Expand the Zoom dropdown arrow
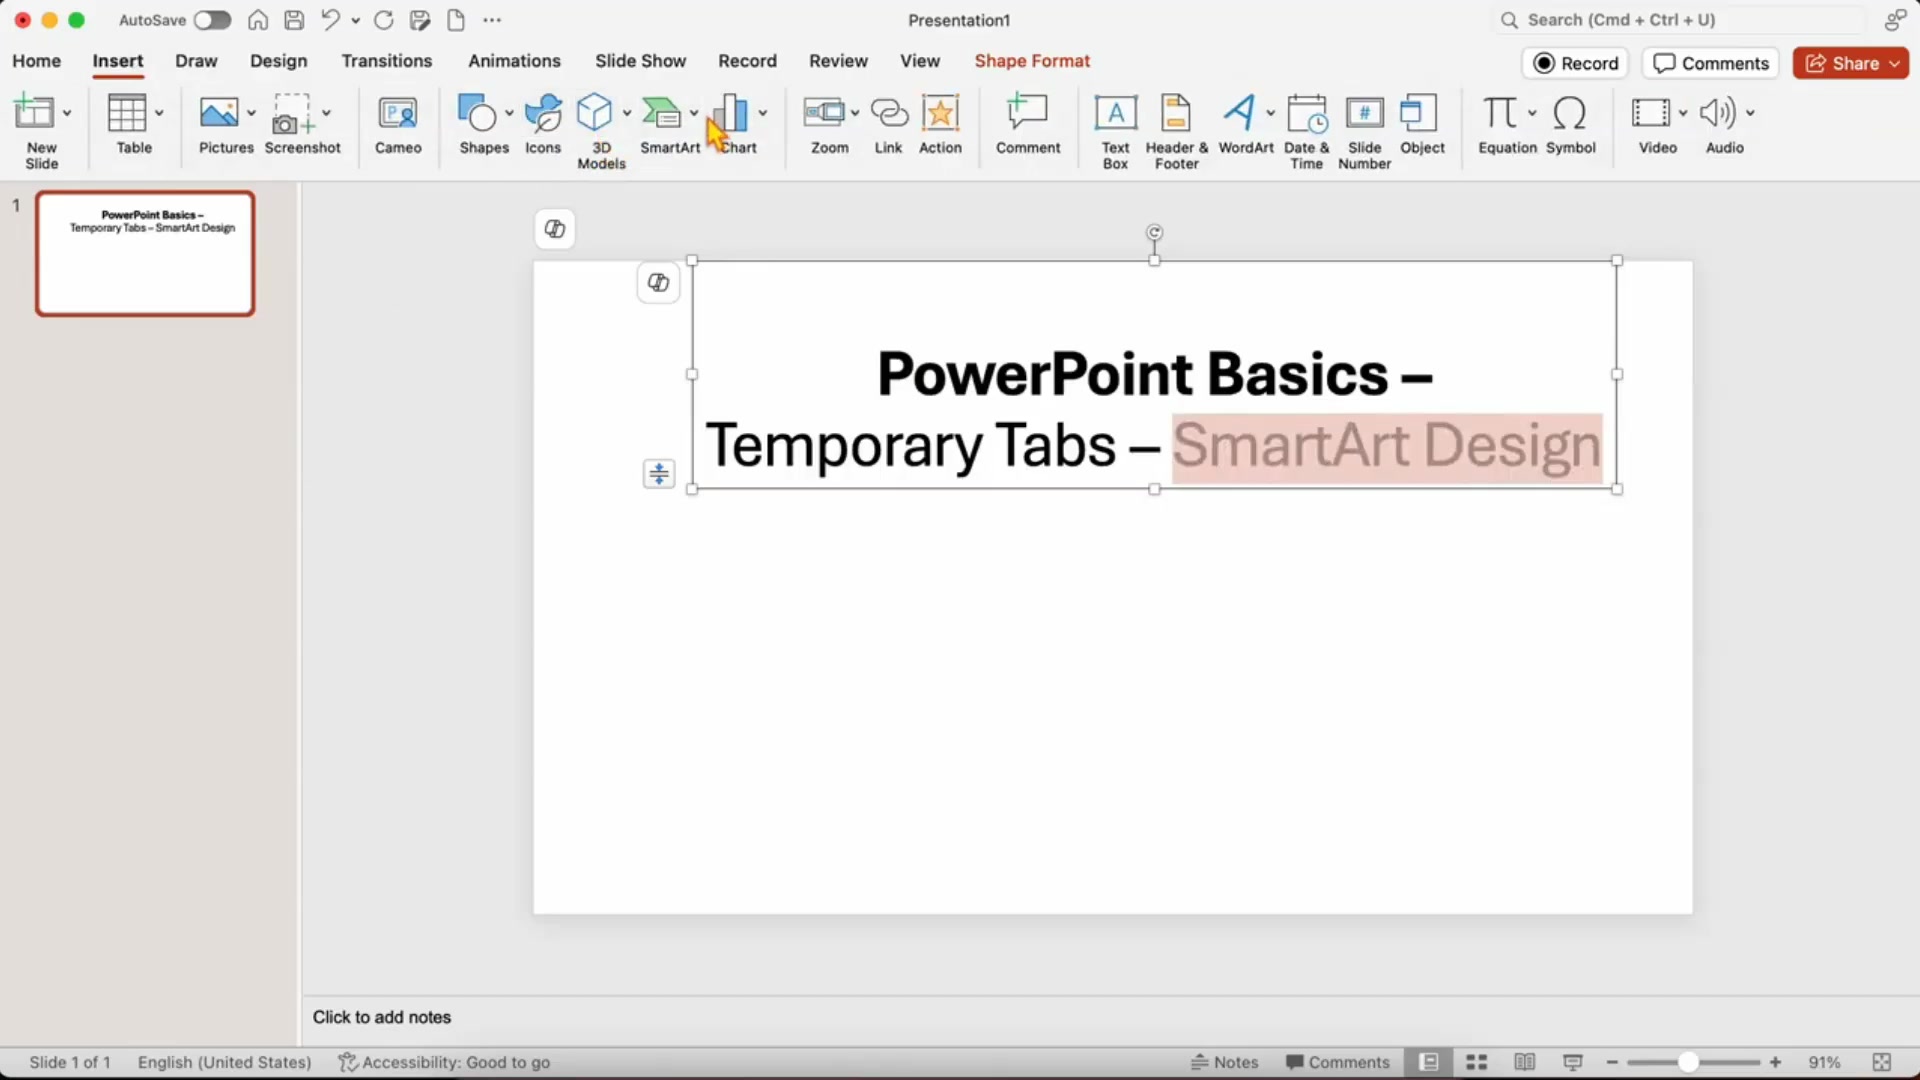The width and height of the screenshot is (1920, 1080). [855, 113]
